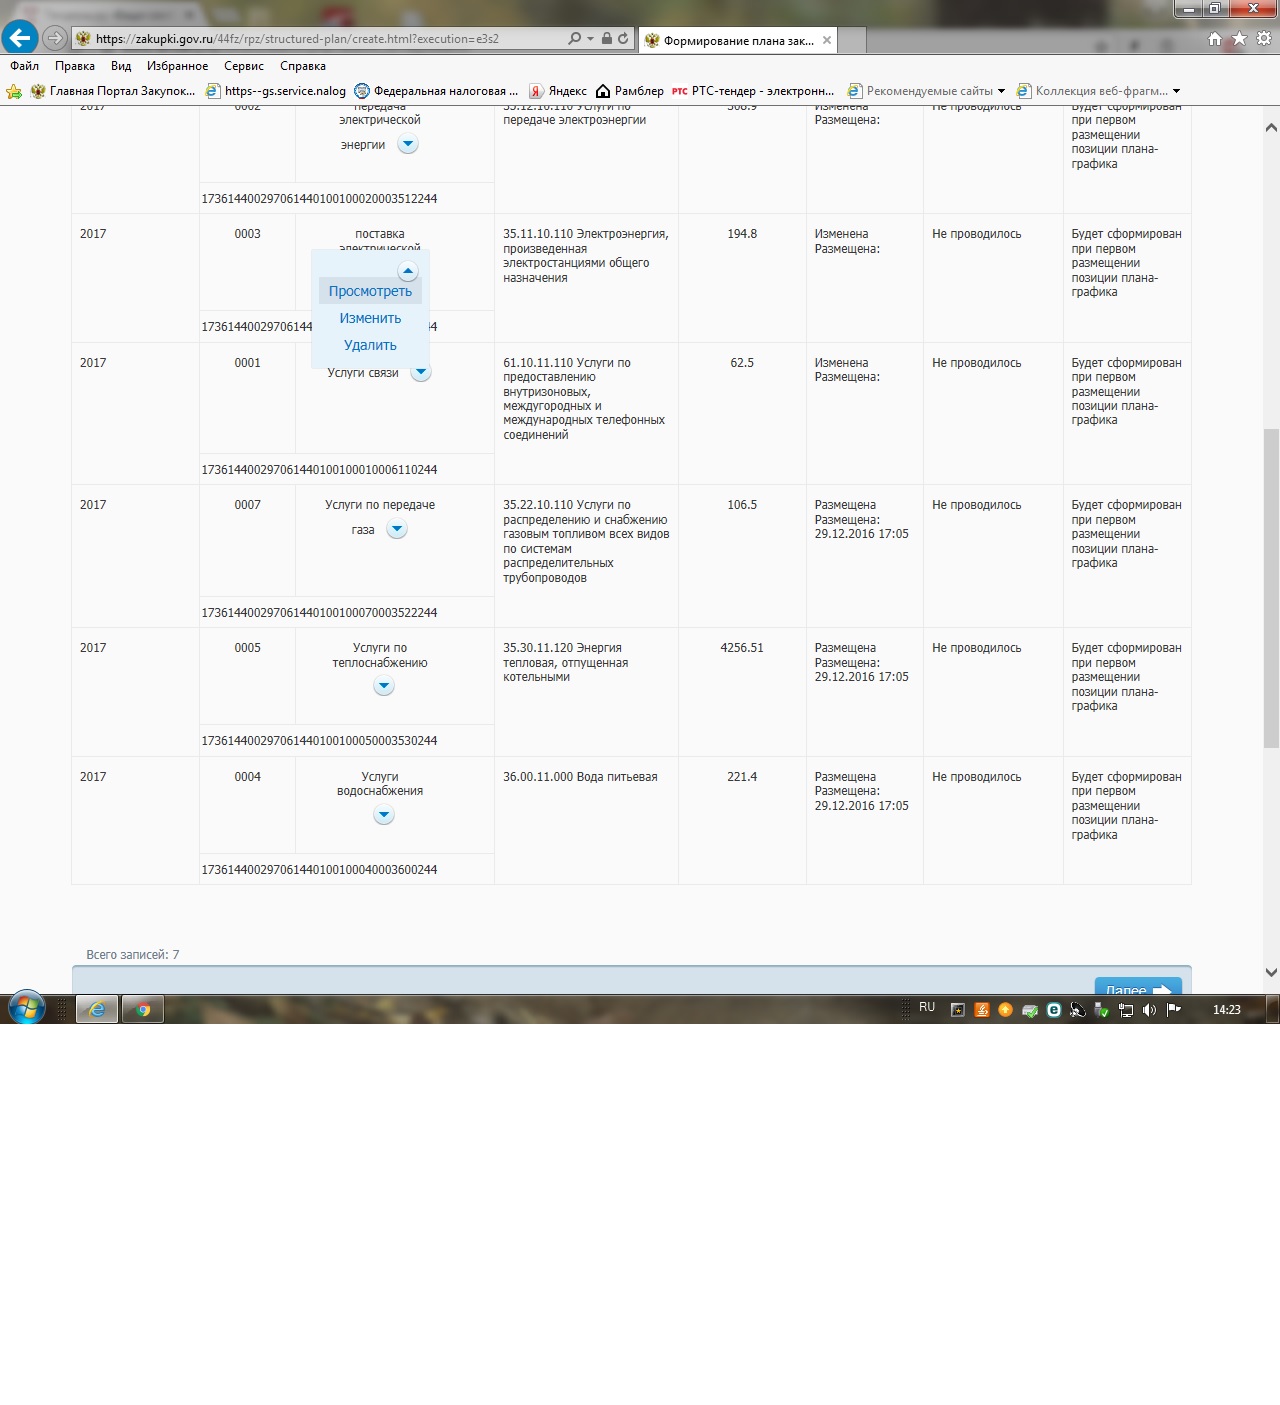
Task: Click the browser back arrow button
Action: pos(20,38)
